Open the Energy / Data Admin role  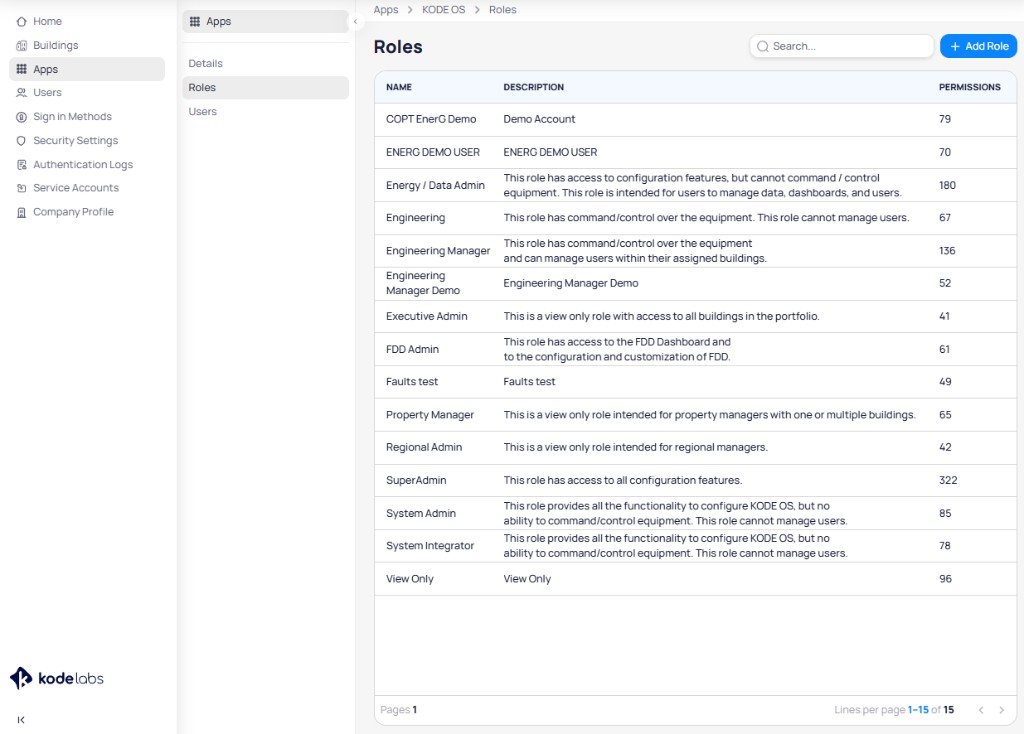(435, 185)
